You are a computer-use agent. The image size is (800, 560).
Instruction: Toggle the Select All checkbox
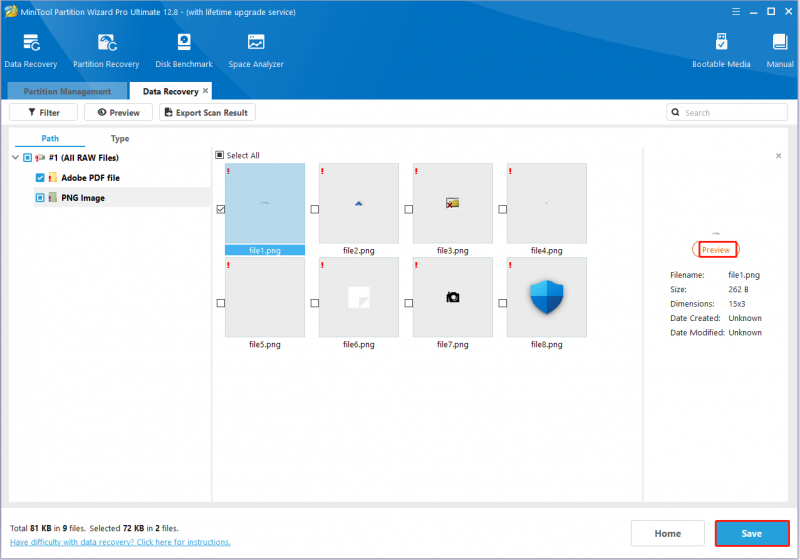[219, 155]
